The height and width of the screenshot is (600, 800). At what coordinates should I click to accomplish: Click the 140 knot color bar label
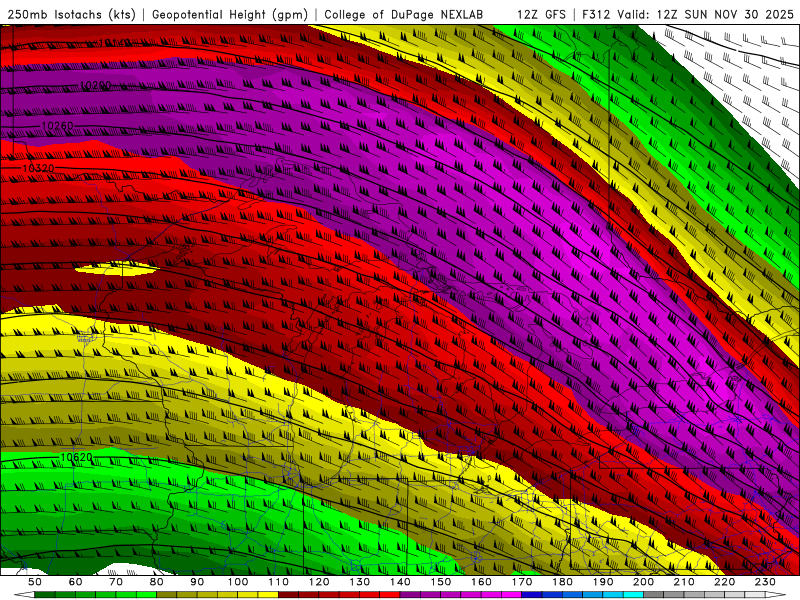[x=400, y=582]
